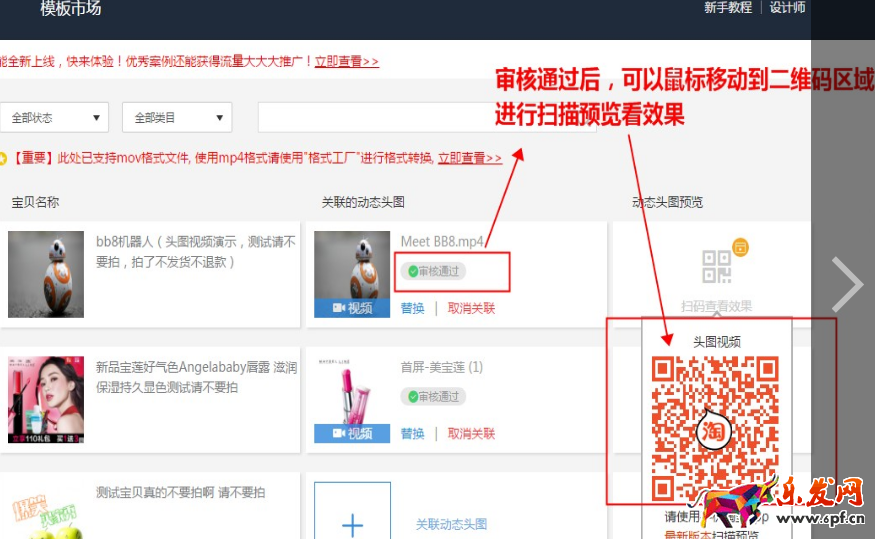Click 取消关联 for Meet BB8.mp4
Image resolution: width=875 pixels, height=539 pixels.
point(471,309)
